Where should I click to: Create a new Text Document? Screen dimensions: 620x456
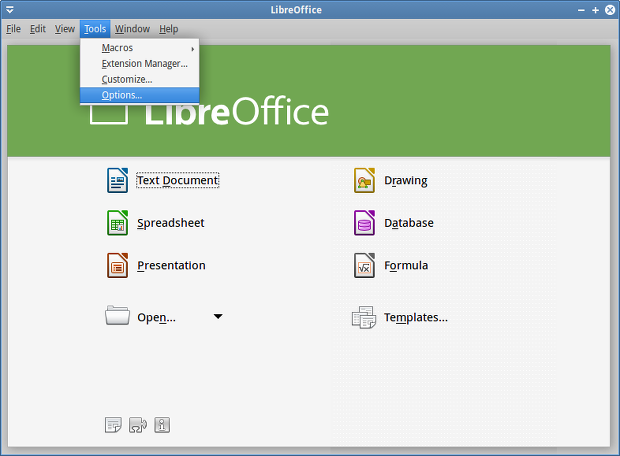point(178,180)
